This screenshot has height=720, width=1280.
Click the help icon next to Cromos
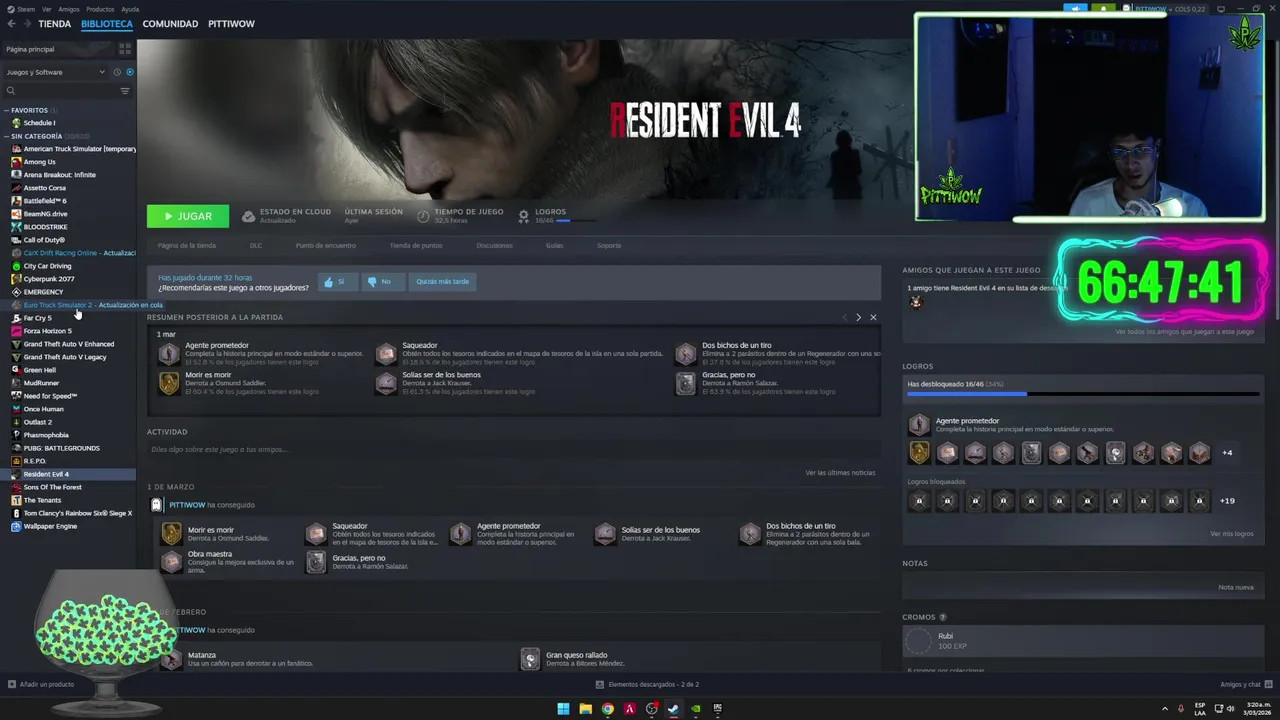coord(943,617)
